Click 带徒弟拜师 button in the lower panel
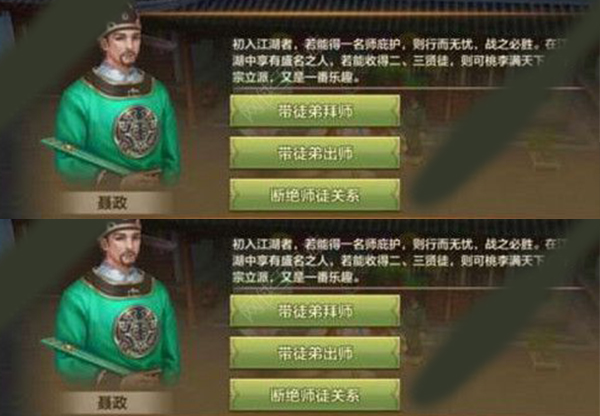The image size is (600, 416). [x=315, y=311]
